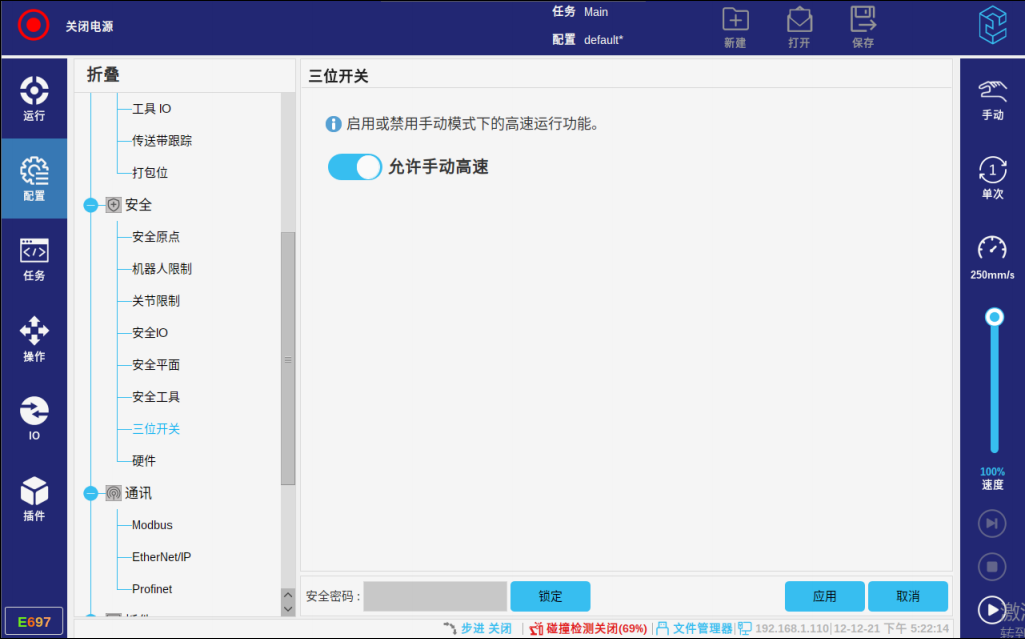Select 安全平面 in the tree
This screenshot has height=640, width=1025.
click(156, 365)
